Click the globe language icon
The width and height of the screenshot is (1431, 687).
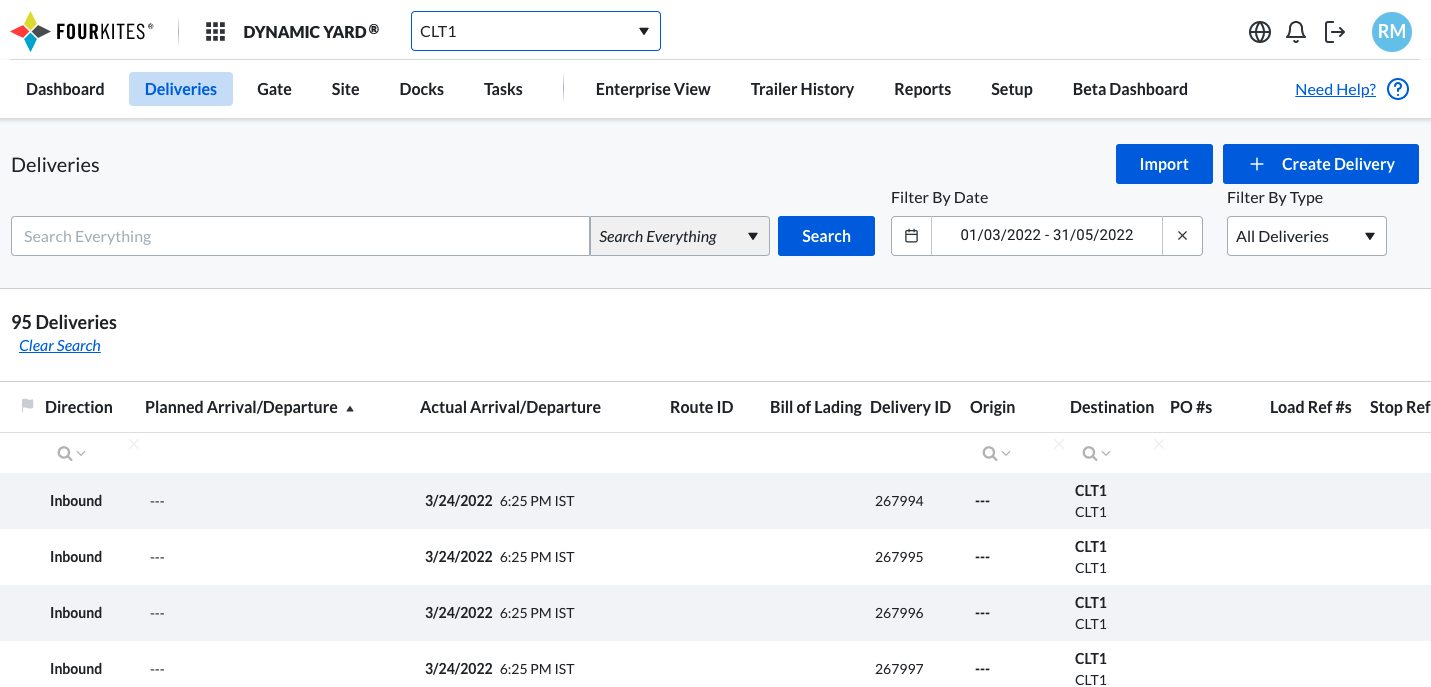pos(1260,32)
